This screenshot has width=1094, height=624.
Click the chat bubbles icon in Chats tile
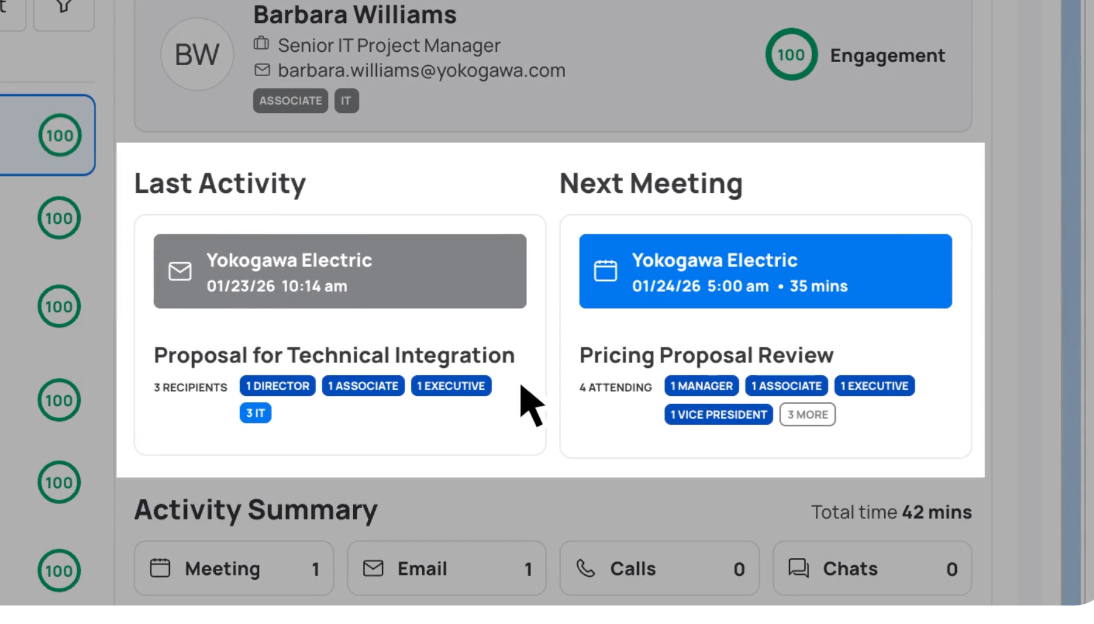point(799,568)
